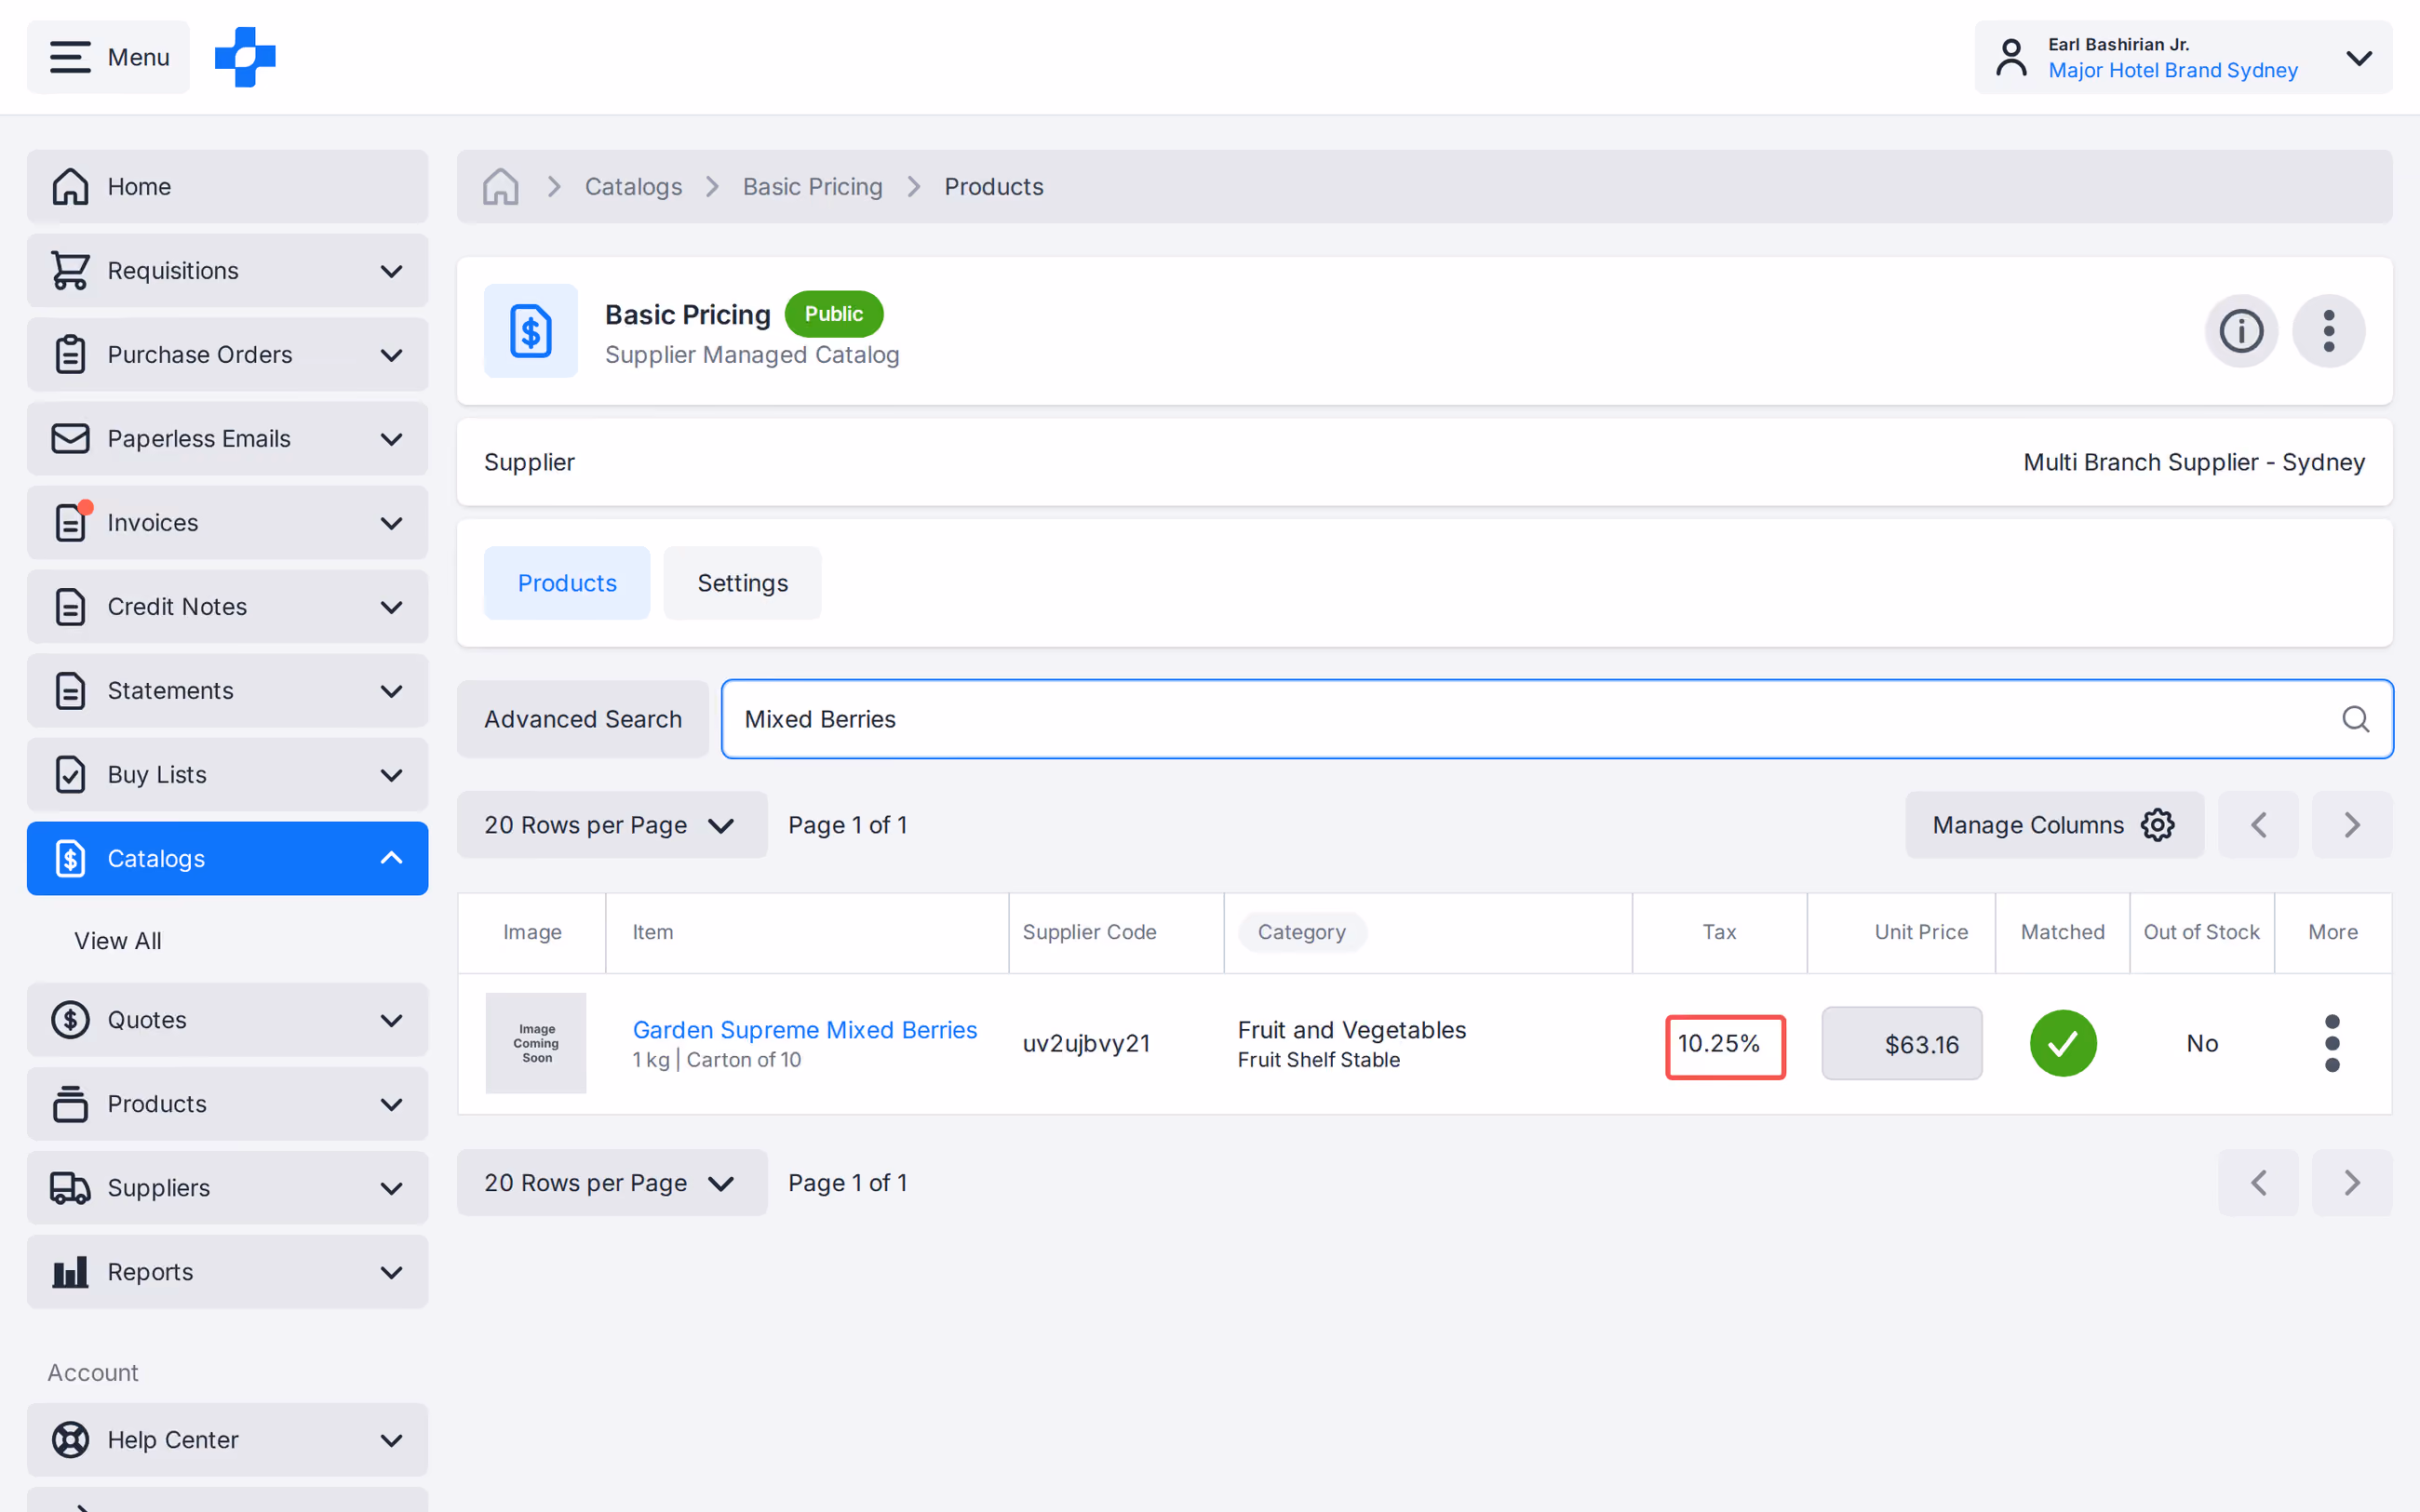Image resolution: width=2420 pixels, height=1512 pixels.
Task: Open the catalog header three-dot menu
Action: 2329,331
